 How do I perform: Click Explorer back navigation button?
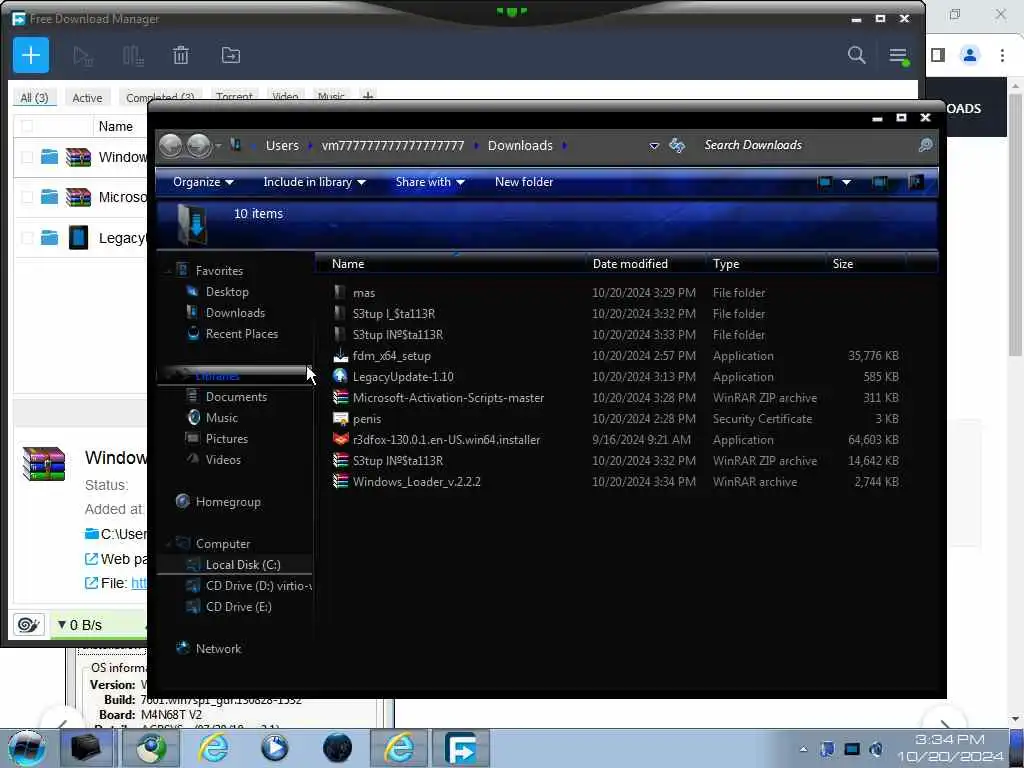pyautogui.click(x=171, y=146)
